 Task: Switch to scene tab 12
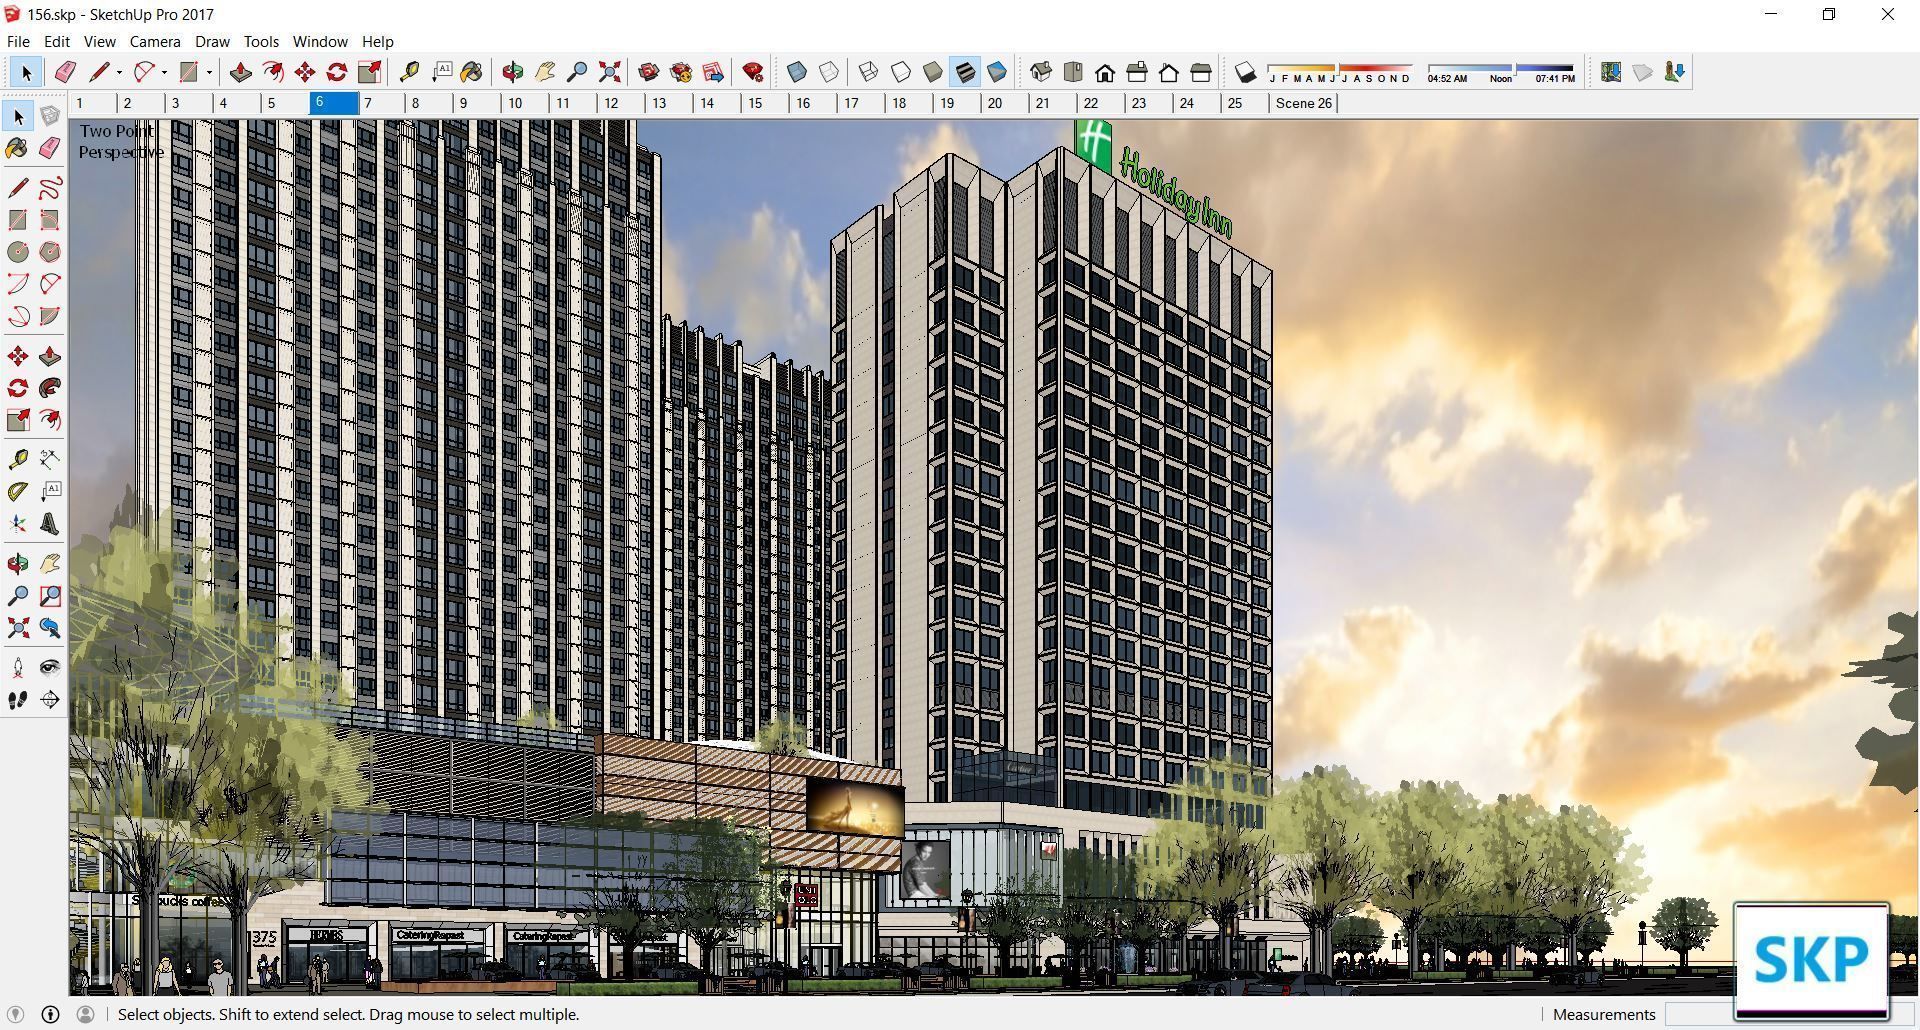click(622, 103)
